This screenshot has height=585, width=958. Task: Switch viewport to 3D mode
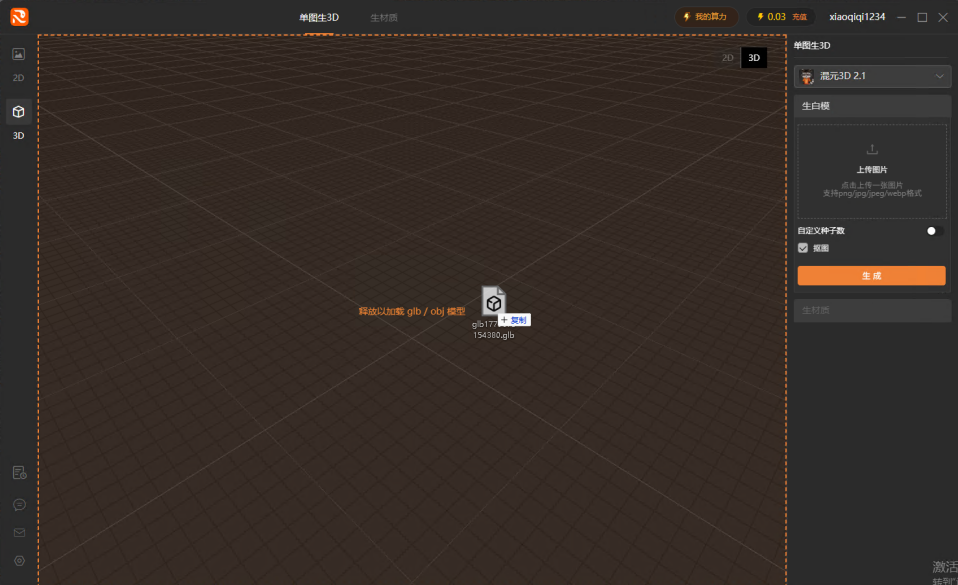(754, 57)
